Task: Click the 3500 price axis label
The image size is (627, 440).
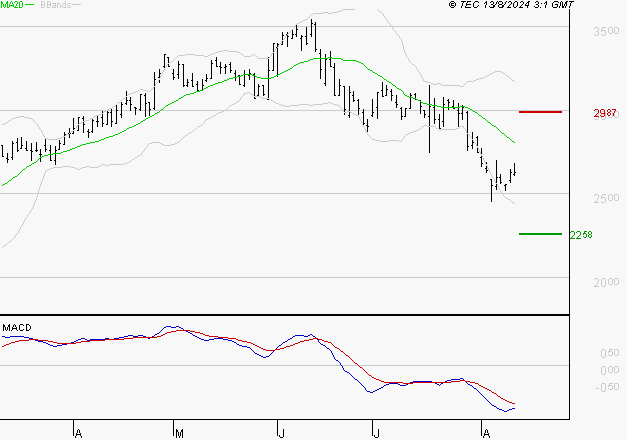Action: [x=607, y=31]
